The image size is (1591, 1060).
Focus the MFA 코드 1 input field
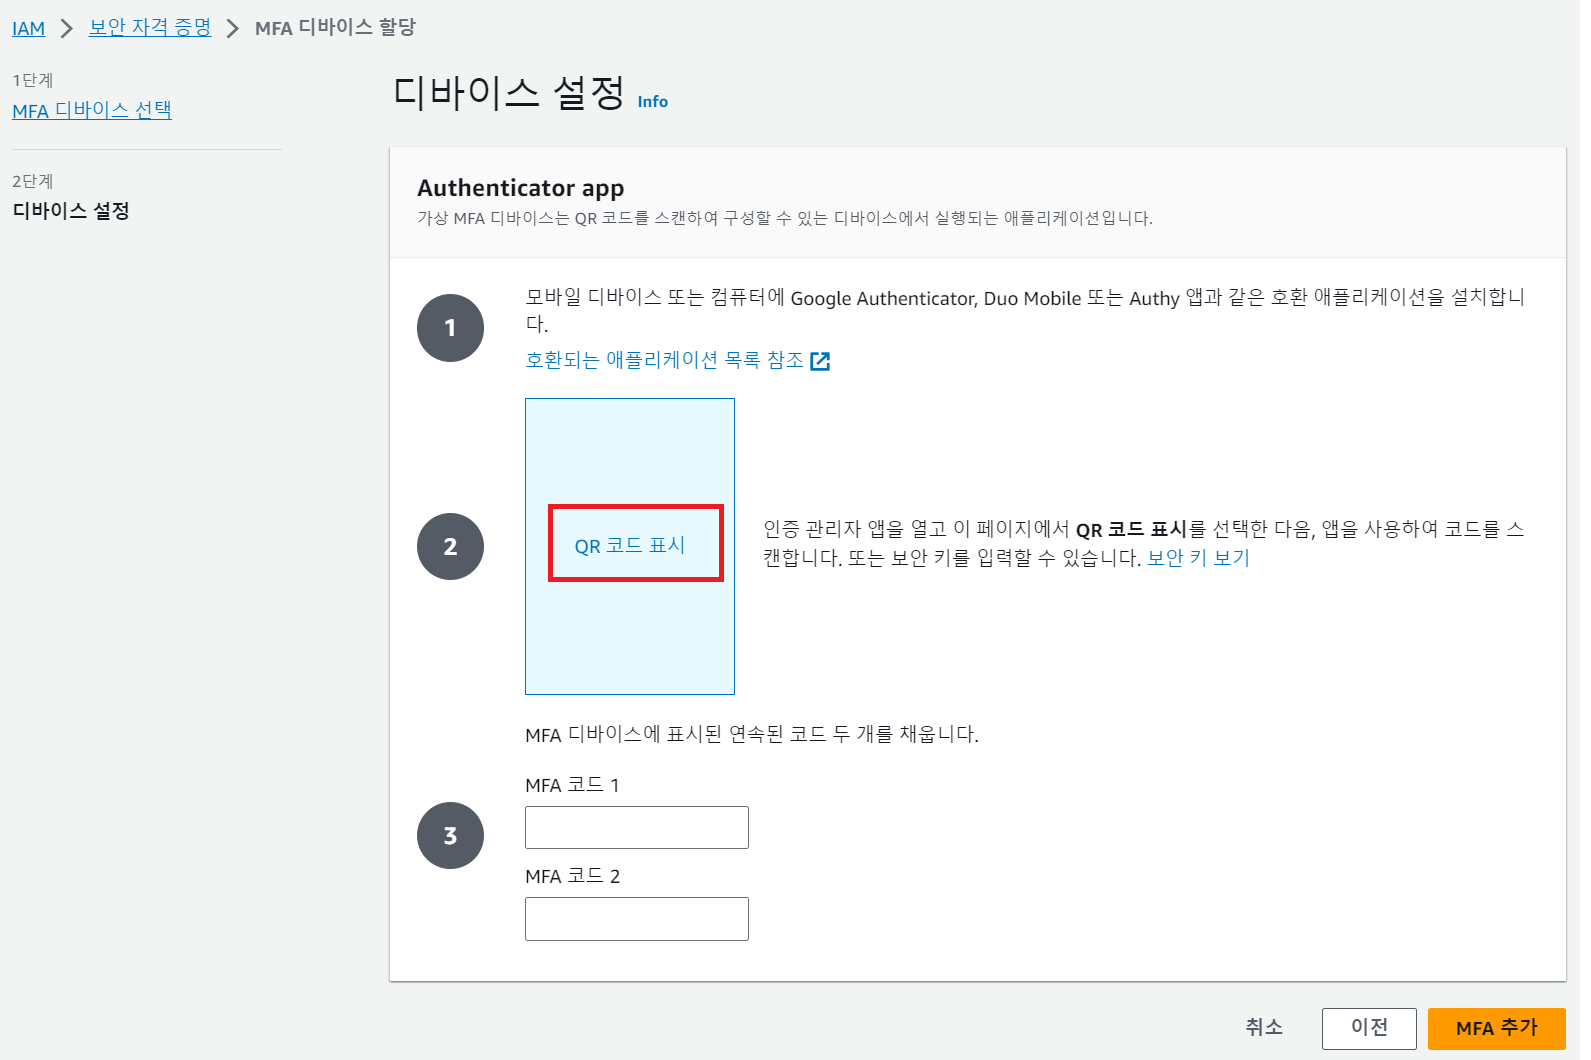637,828
